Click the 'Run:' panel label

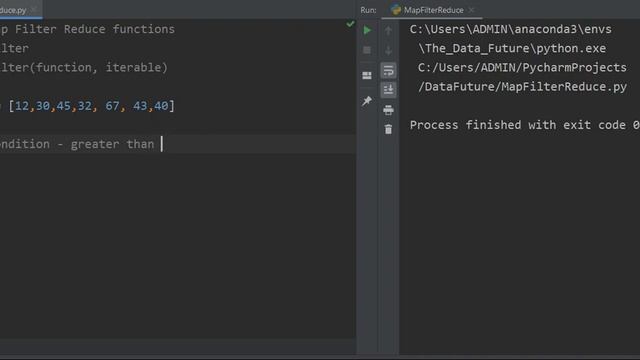[x=368, y=10]
